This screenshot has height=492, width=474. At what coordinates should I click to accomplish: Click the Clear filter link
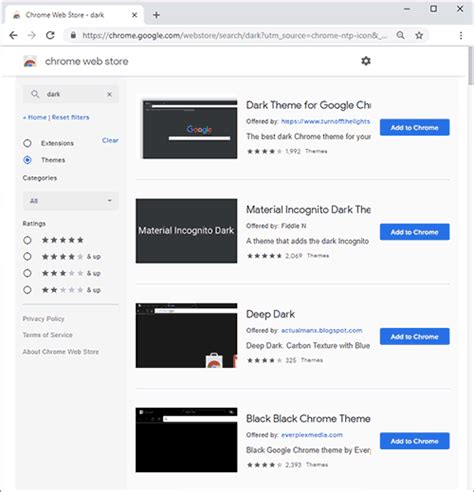(x=110, y=140)
